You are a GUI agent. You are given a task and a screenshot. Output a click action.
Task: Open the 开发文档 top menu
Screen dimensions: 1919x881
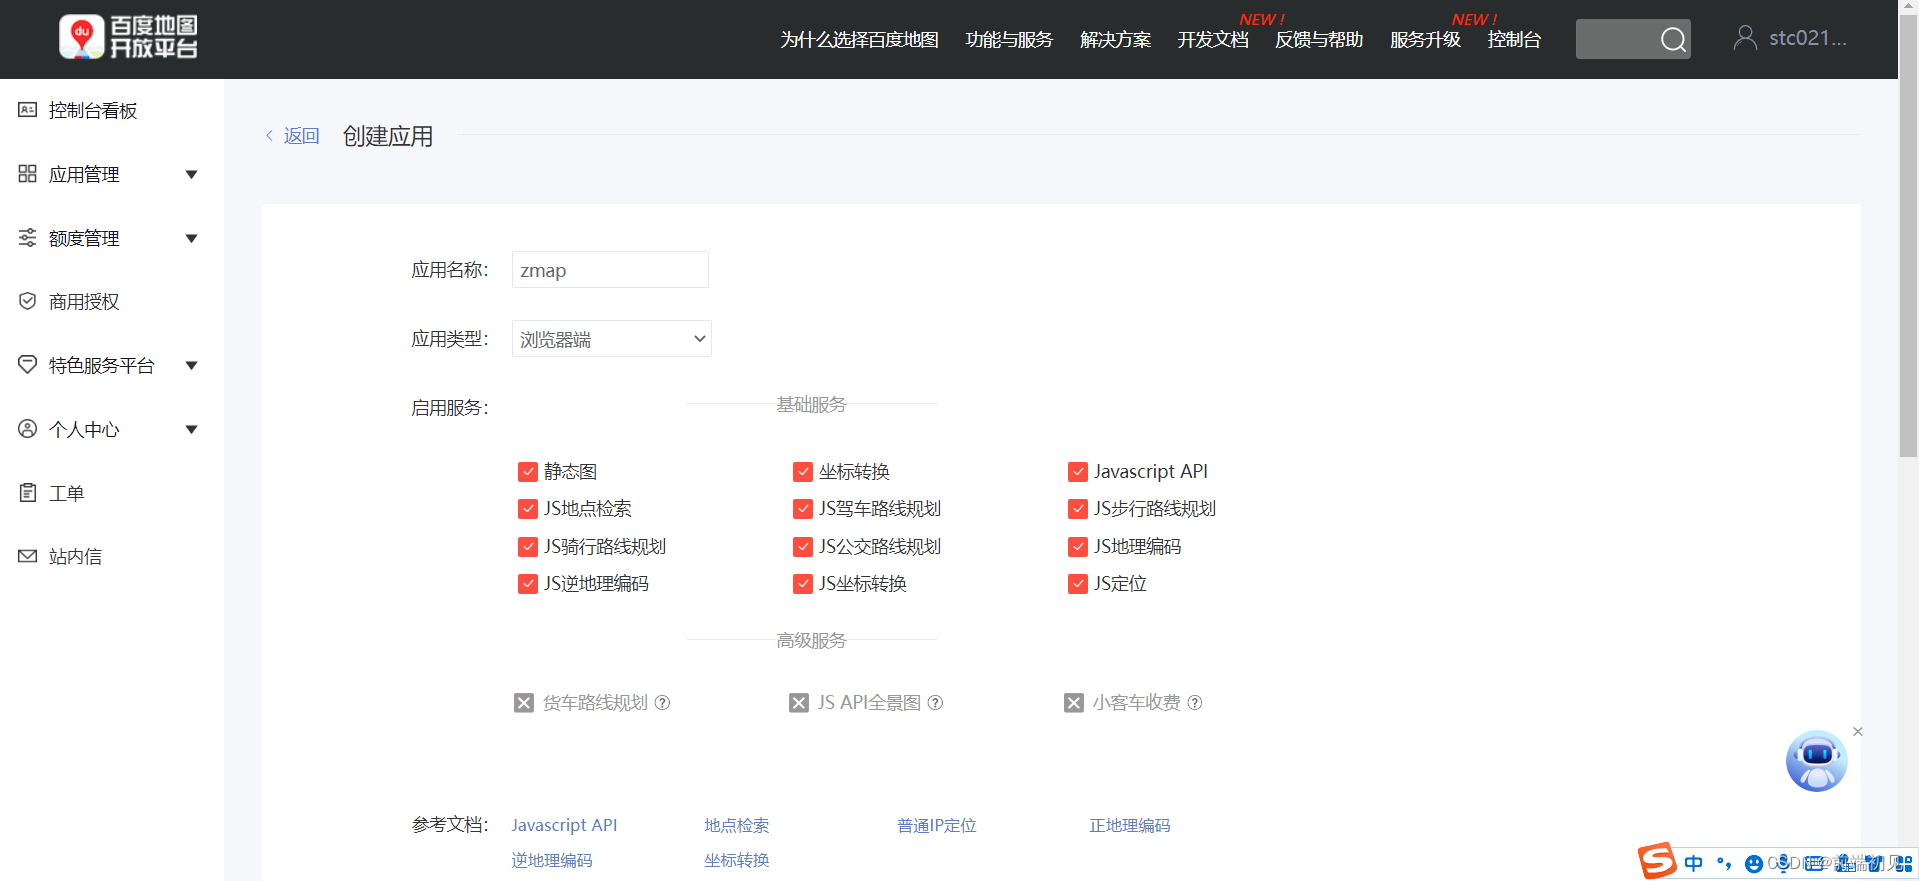click(x=1212, y=40)
